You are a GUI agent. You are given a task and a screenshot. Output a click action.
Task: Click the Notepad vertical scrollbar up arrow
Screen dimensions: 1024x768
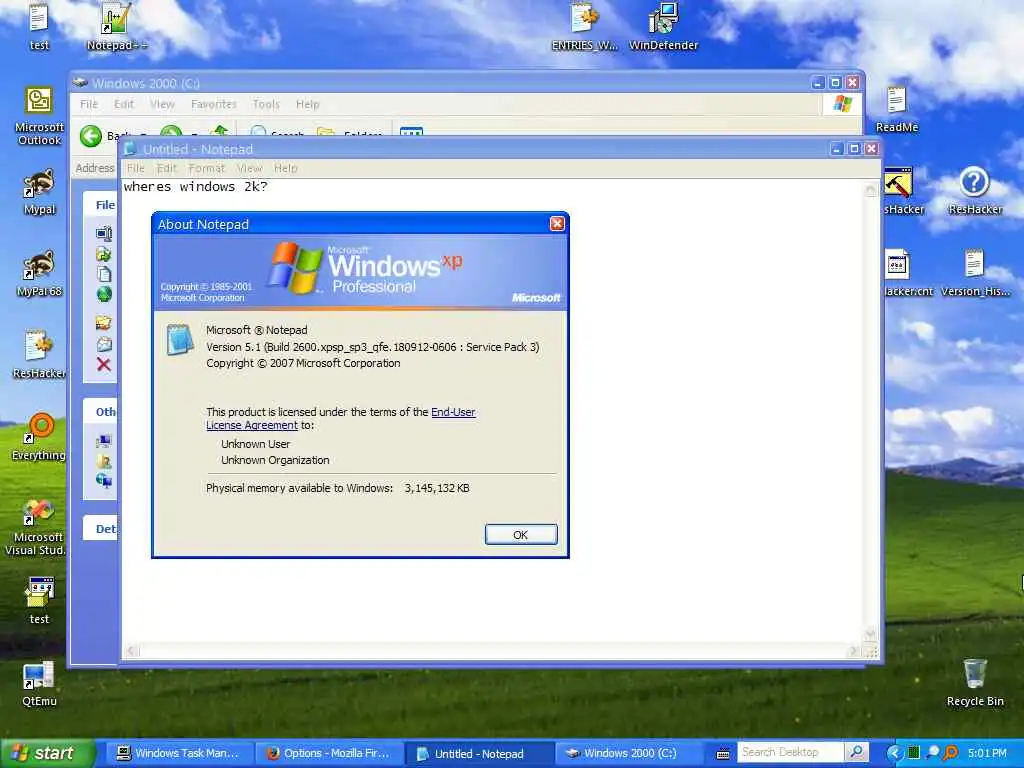click(871, 189)
